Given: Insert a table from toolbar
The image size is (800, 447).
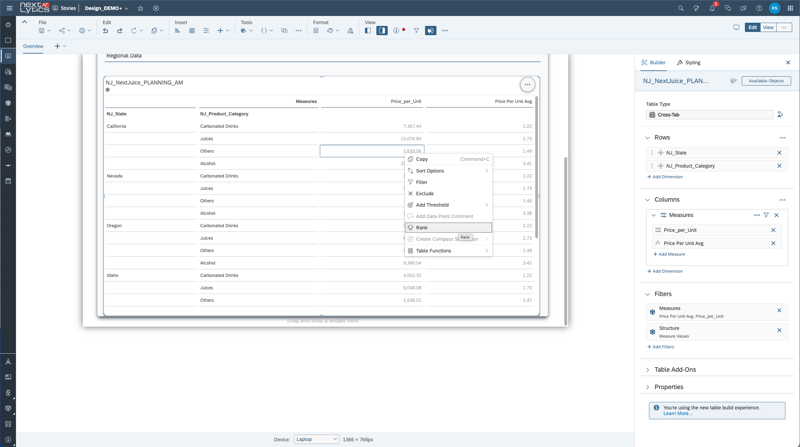Looking at the screenshot, I should coord(192,31).
